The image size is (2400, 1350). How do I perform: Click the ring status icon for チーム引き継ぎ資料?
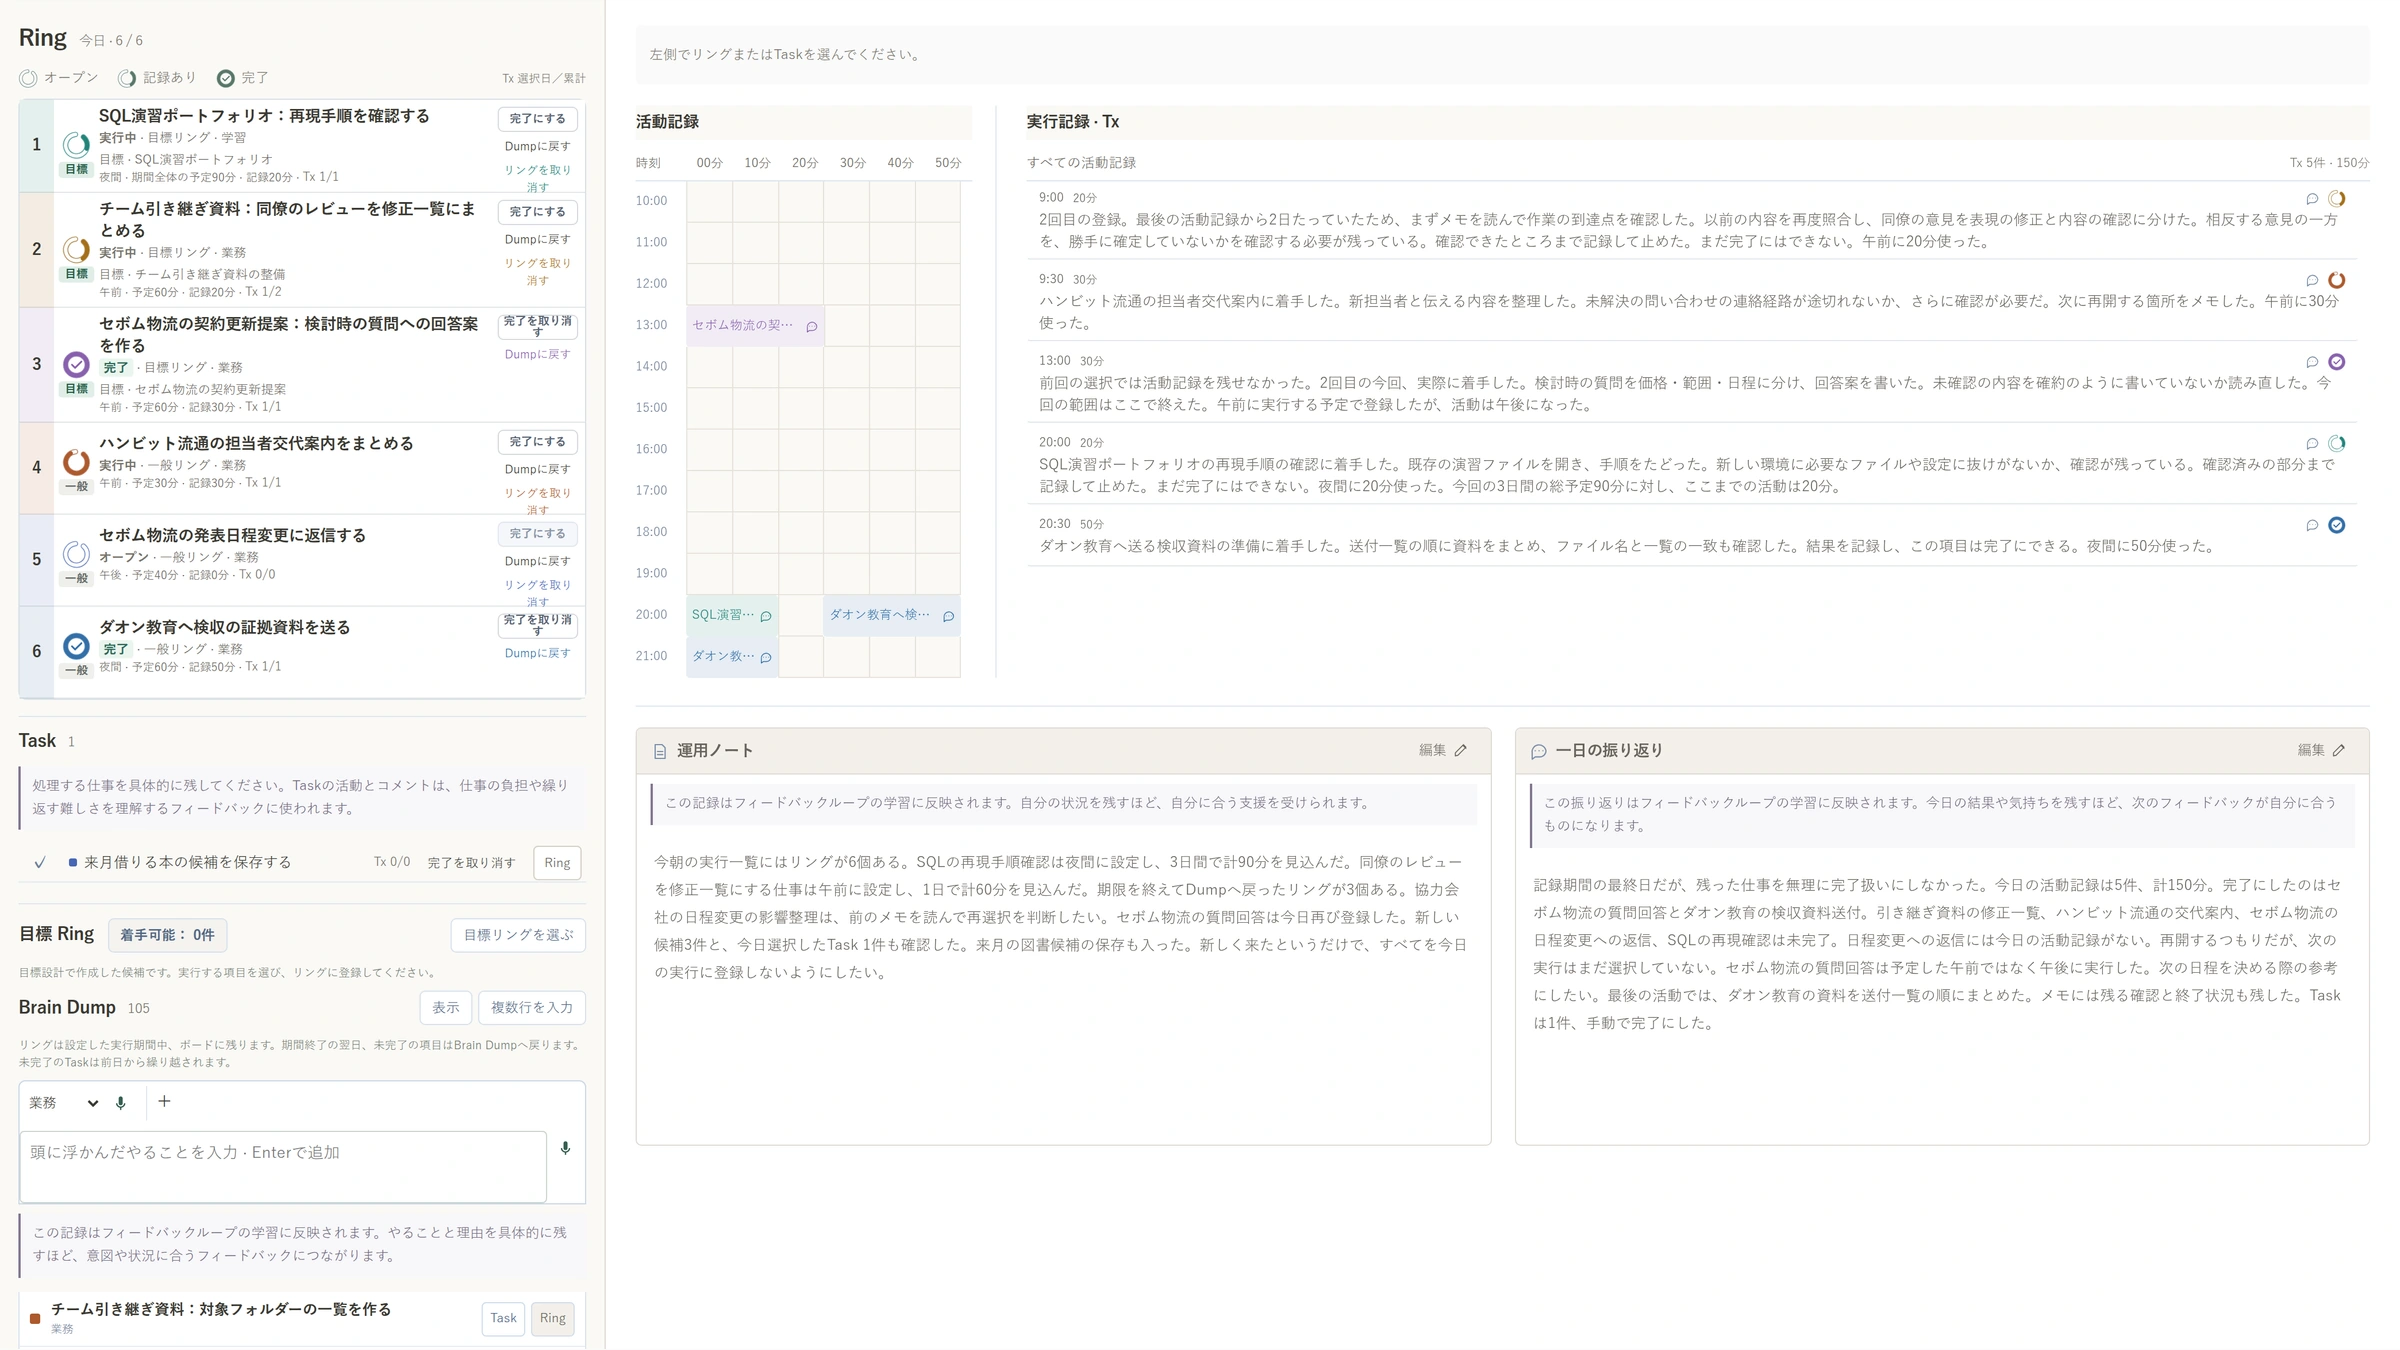pyautogui.click(x=76, y=249)
